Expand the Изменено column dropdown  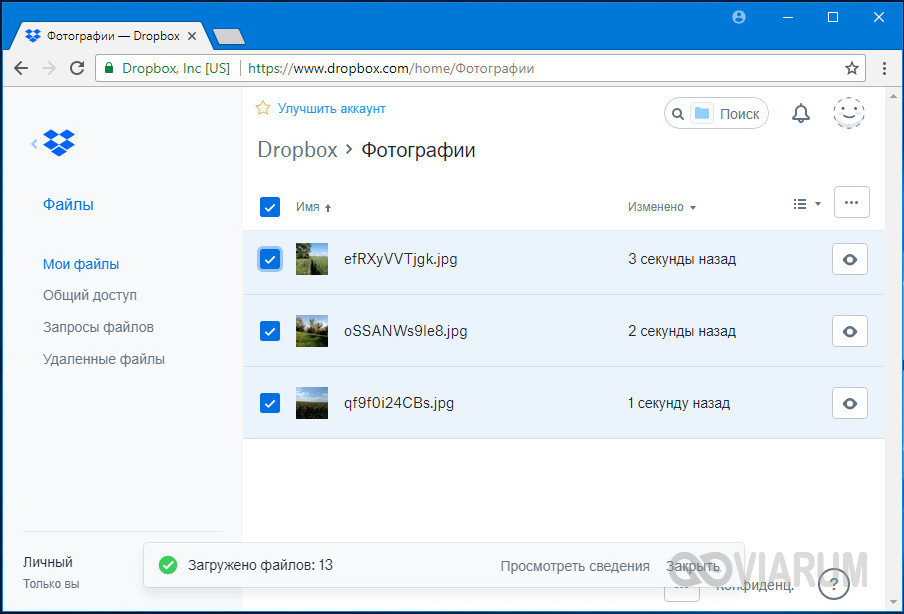click(x=662, y=207)
